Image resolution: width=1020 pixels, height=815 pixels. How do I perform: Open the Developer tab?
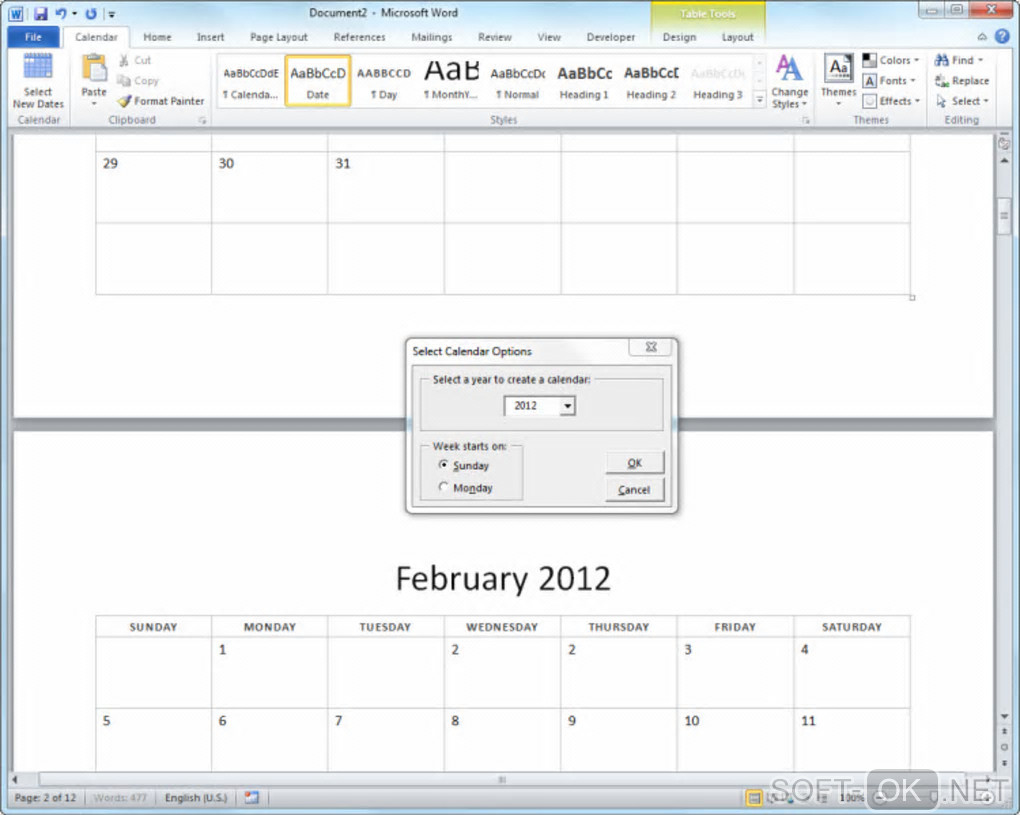pyautogui.click(x=610, y=37)
